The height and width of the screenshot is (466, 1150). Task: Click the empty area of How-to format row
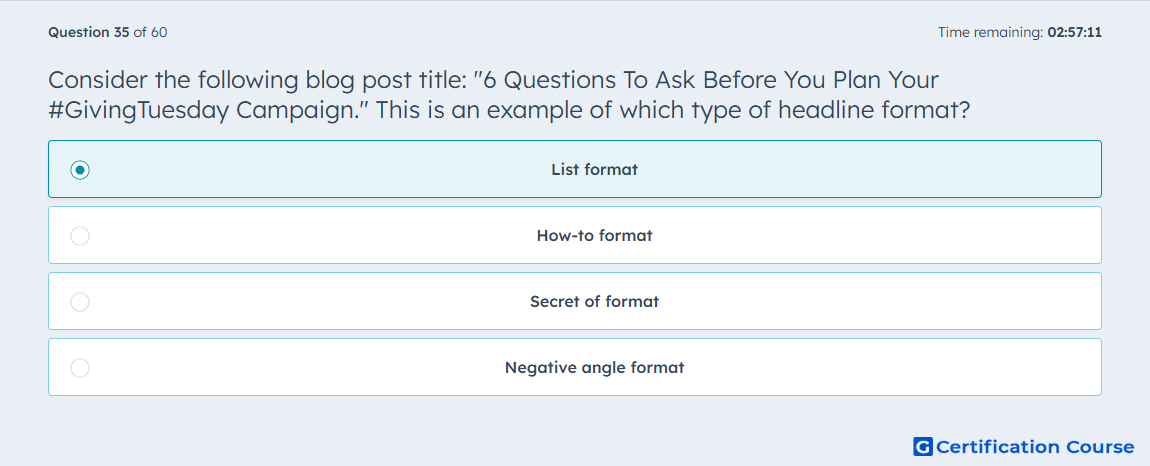[880, 236]
